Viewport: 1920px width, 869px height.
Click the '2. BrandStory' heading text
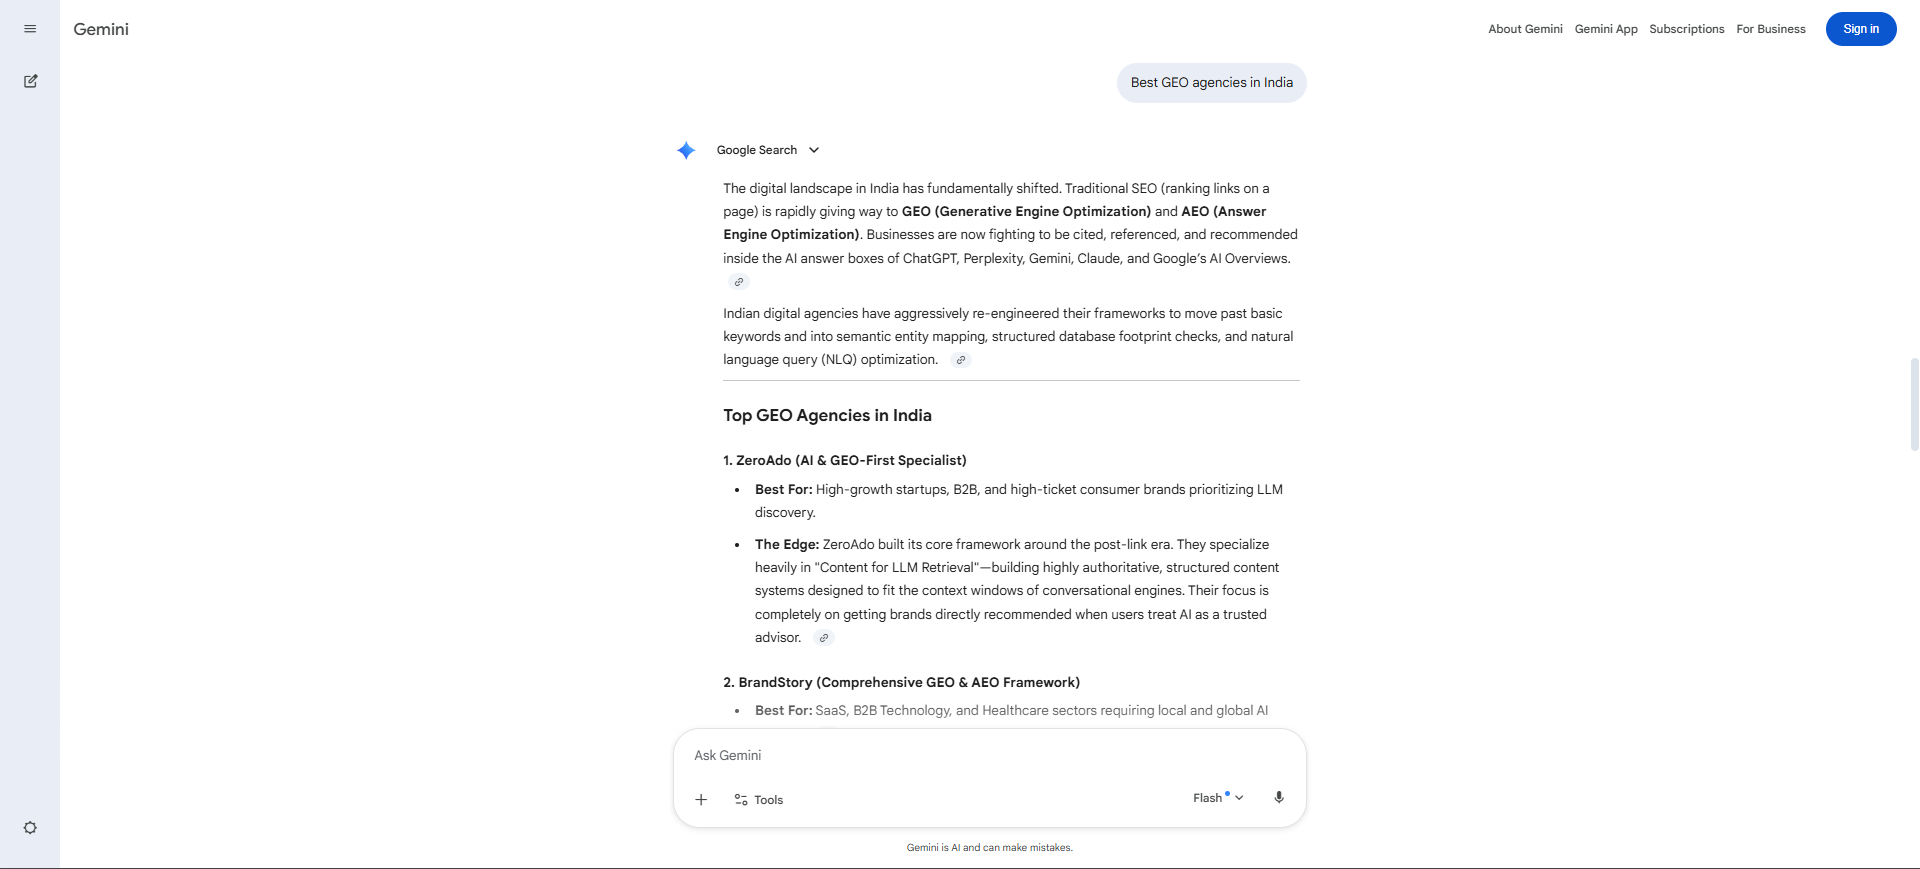tap(901, 682)
